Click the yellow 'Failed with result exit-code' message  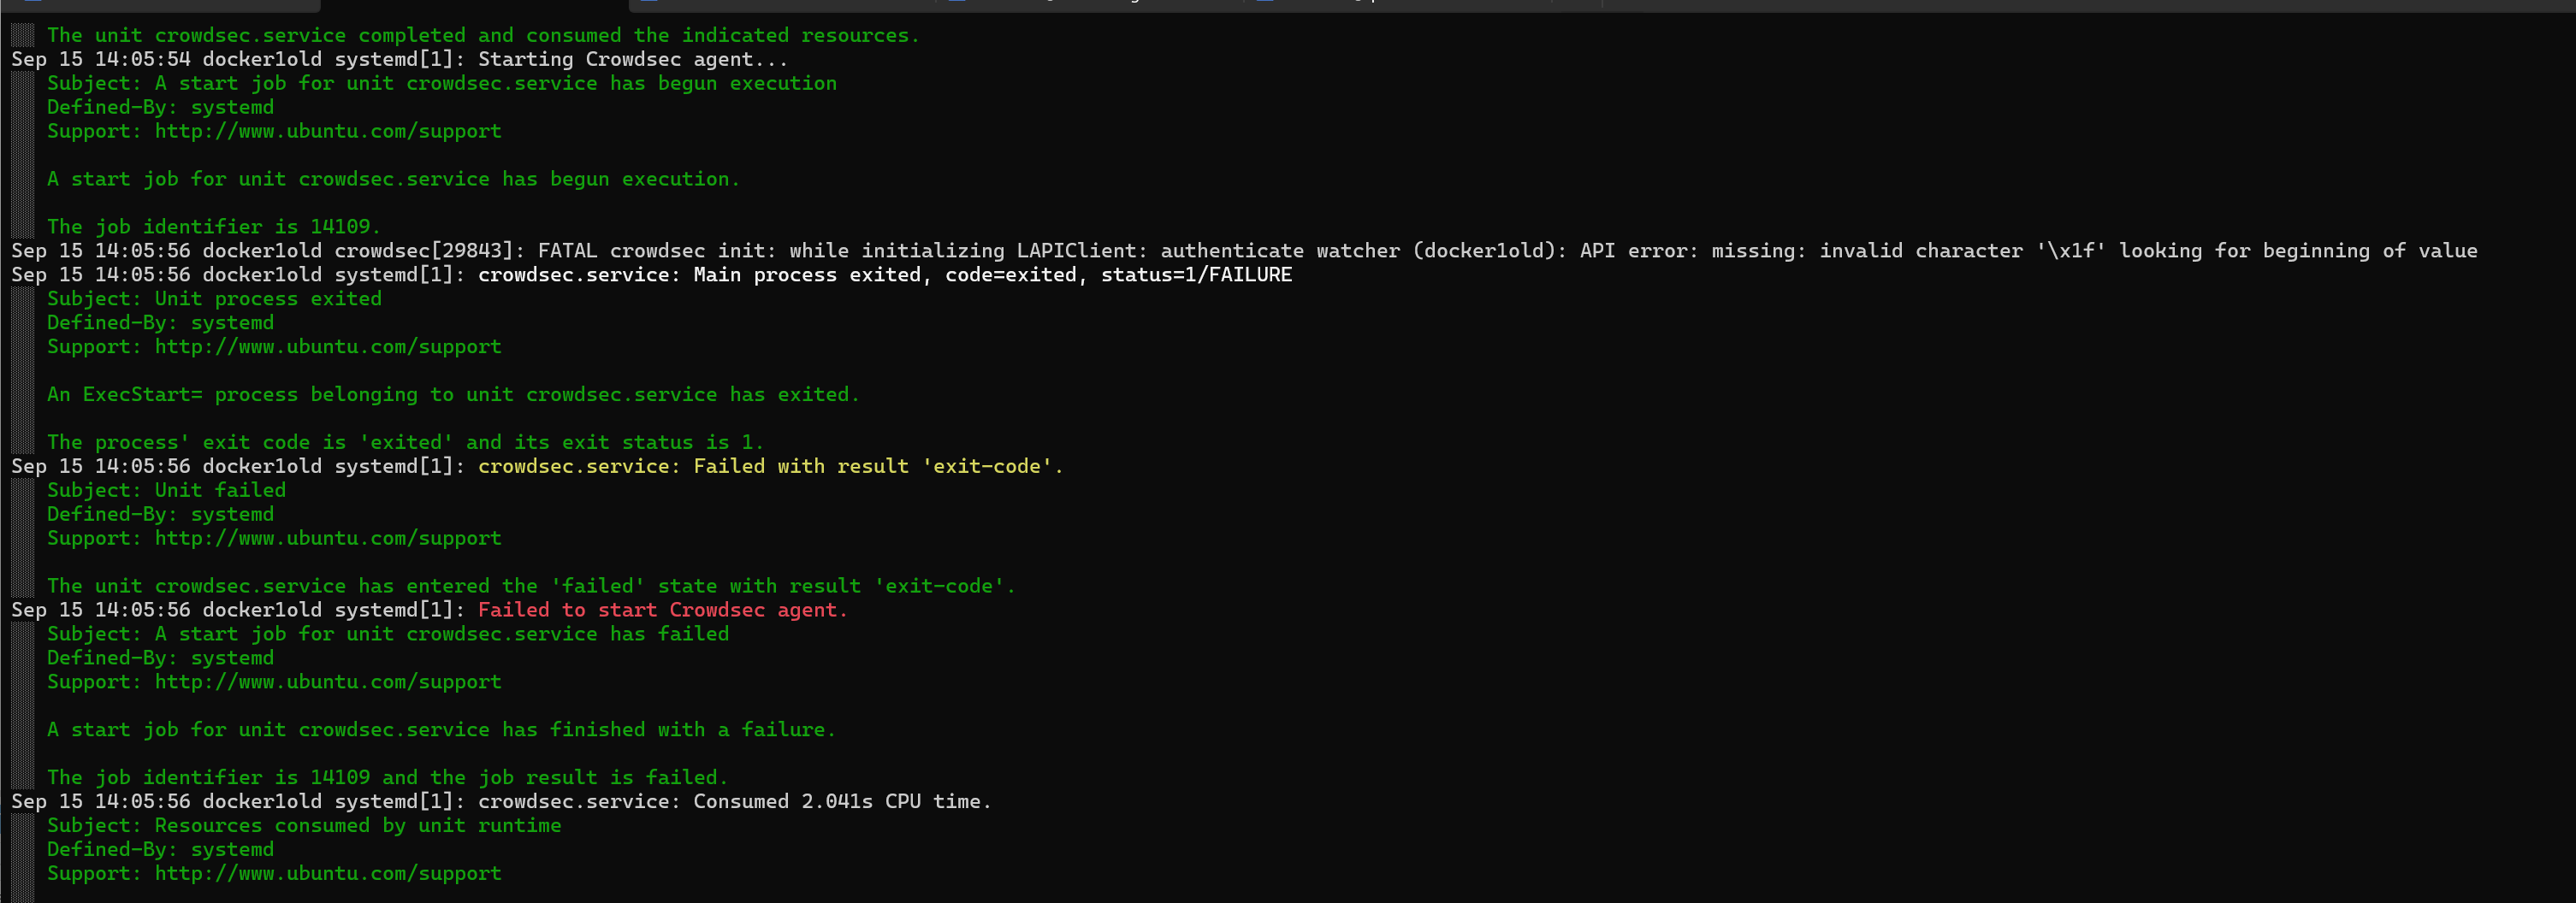pyautogui.click(x=770, y=466)
